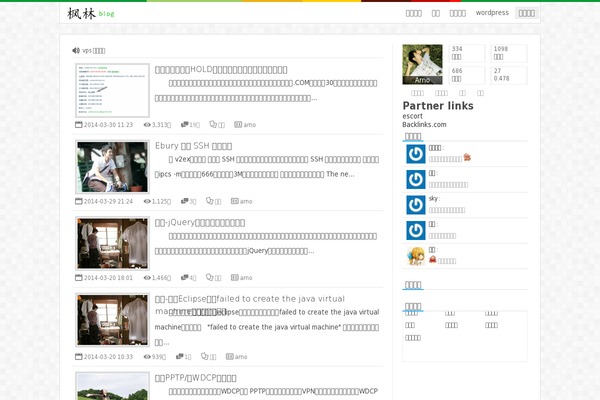The height and width of the screenshot is (400, 600).
Task: Click the 334 stat box in sidebar
Action: (466, 53)
